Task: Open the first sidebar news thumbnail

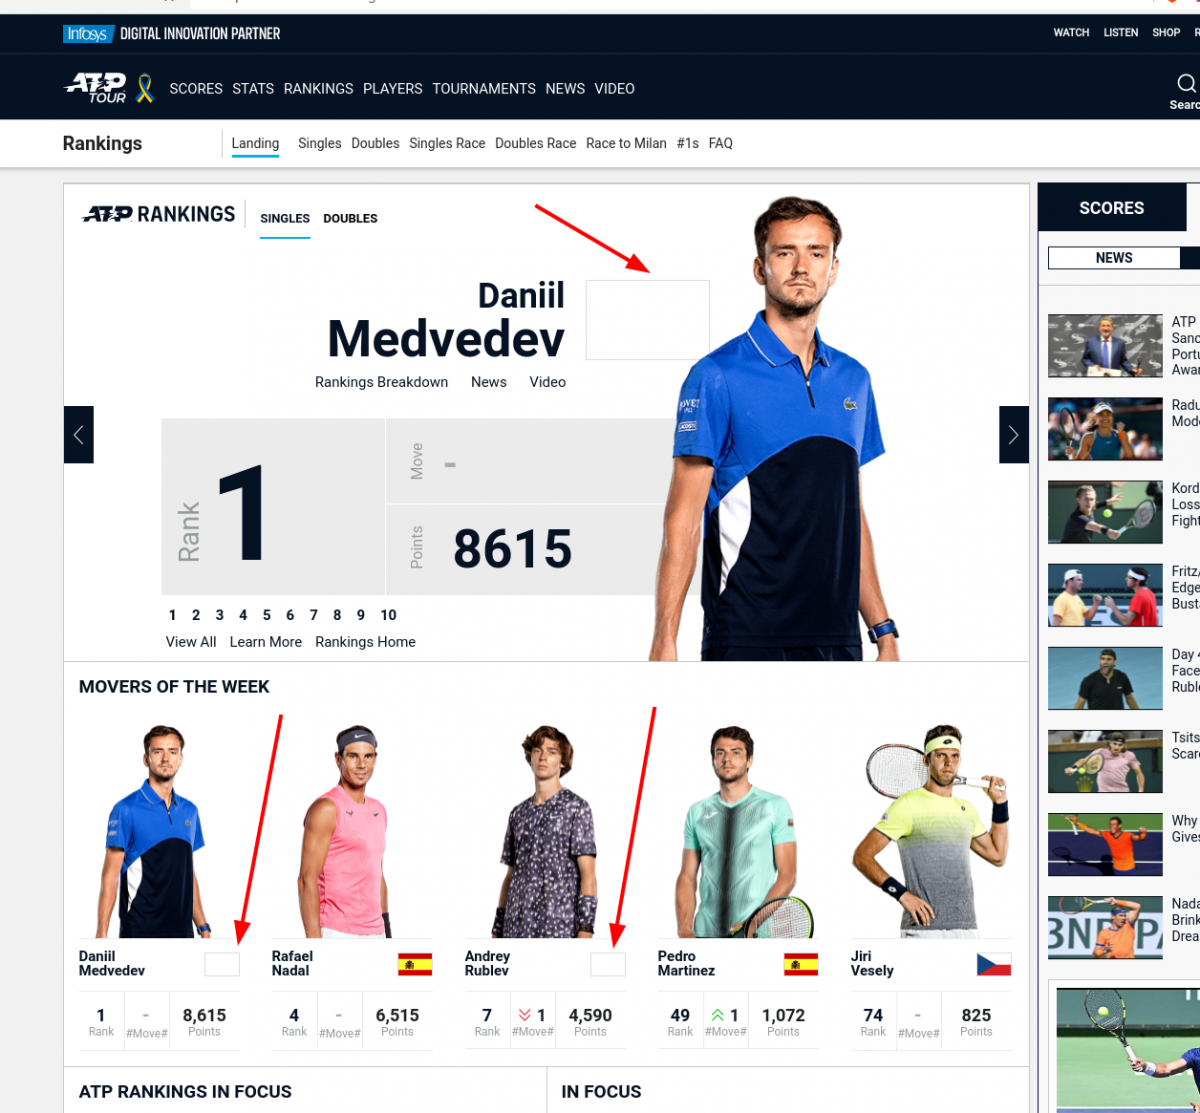Action: click(x=1105, y=346)
